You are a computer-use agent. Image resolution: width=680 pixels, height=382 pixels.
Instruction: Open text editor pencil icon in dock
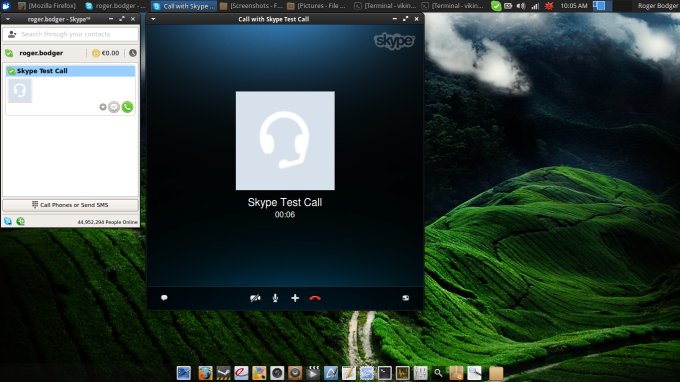tap(348, 373)
